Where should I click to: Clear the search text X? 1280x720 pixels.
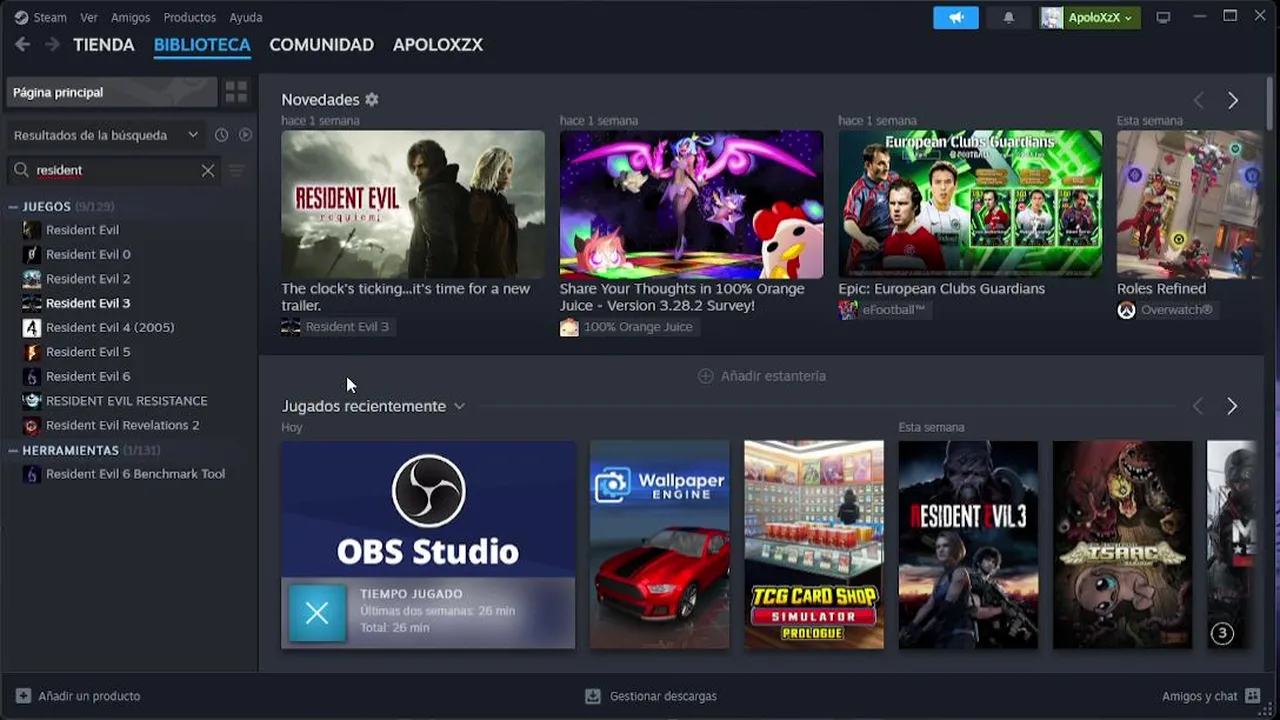click(208, 170)
